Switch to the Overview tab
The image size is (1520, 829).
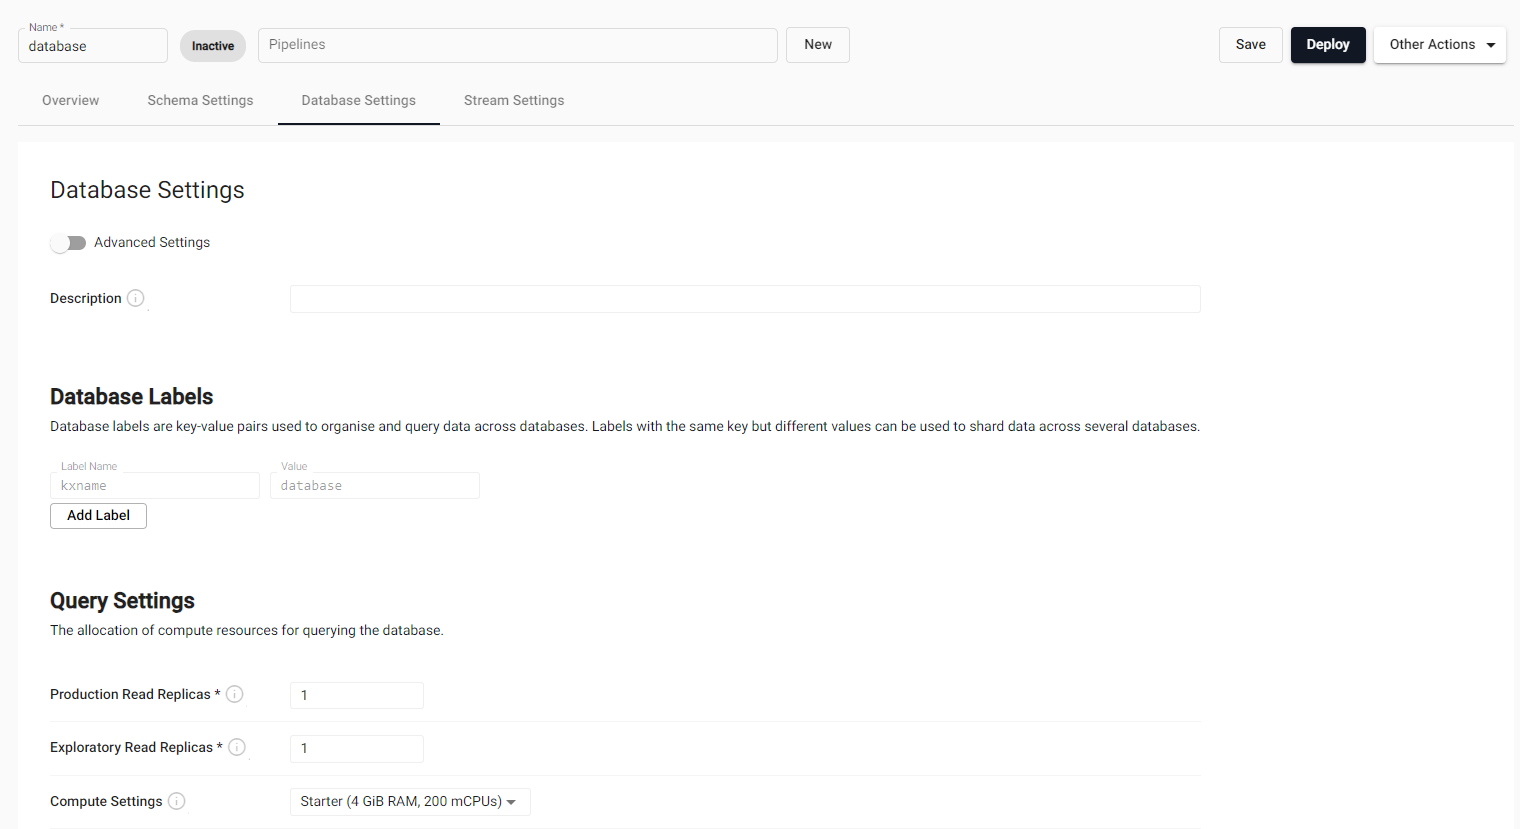71,101
